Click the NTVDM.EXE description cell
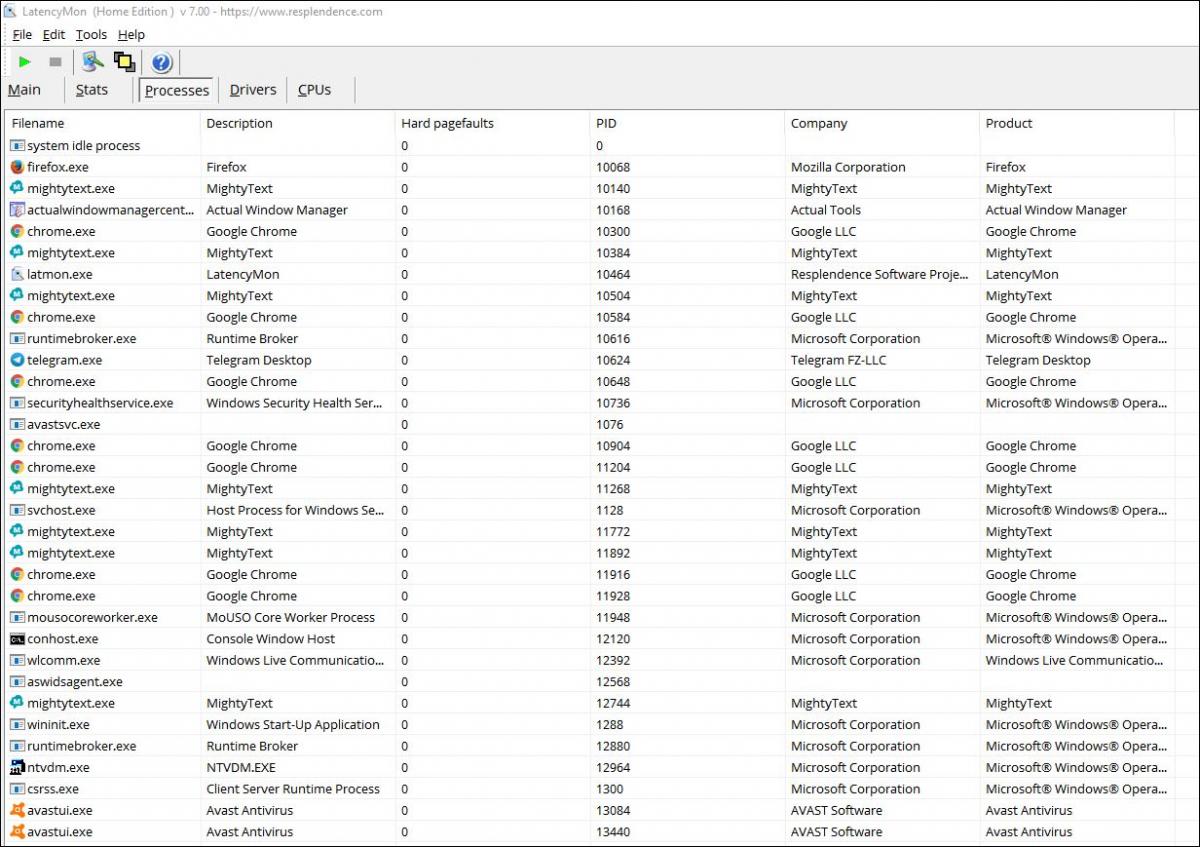Viewport: 1200px width, 847px height. pyautogui.click(x=241, y=767)
